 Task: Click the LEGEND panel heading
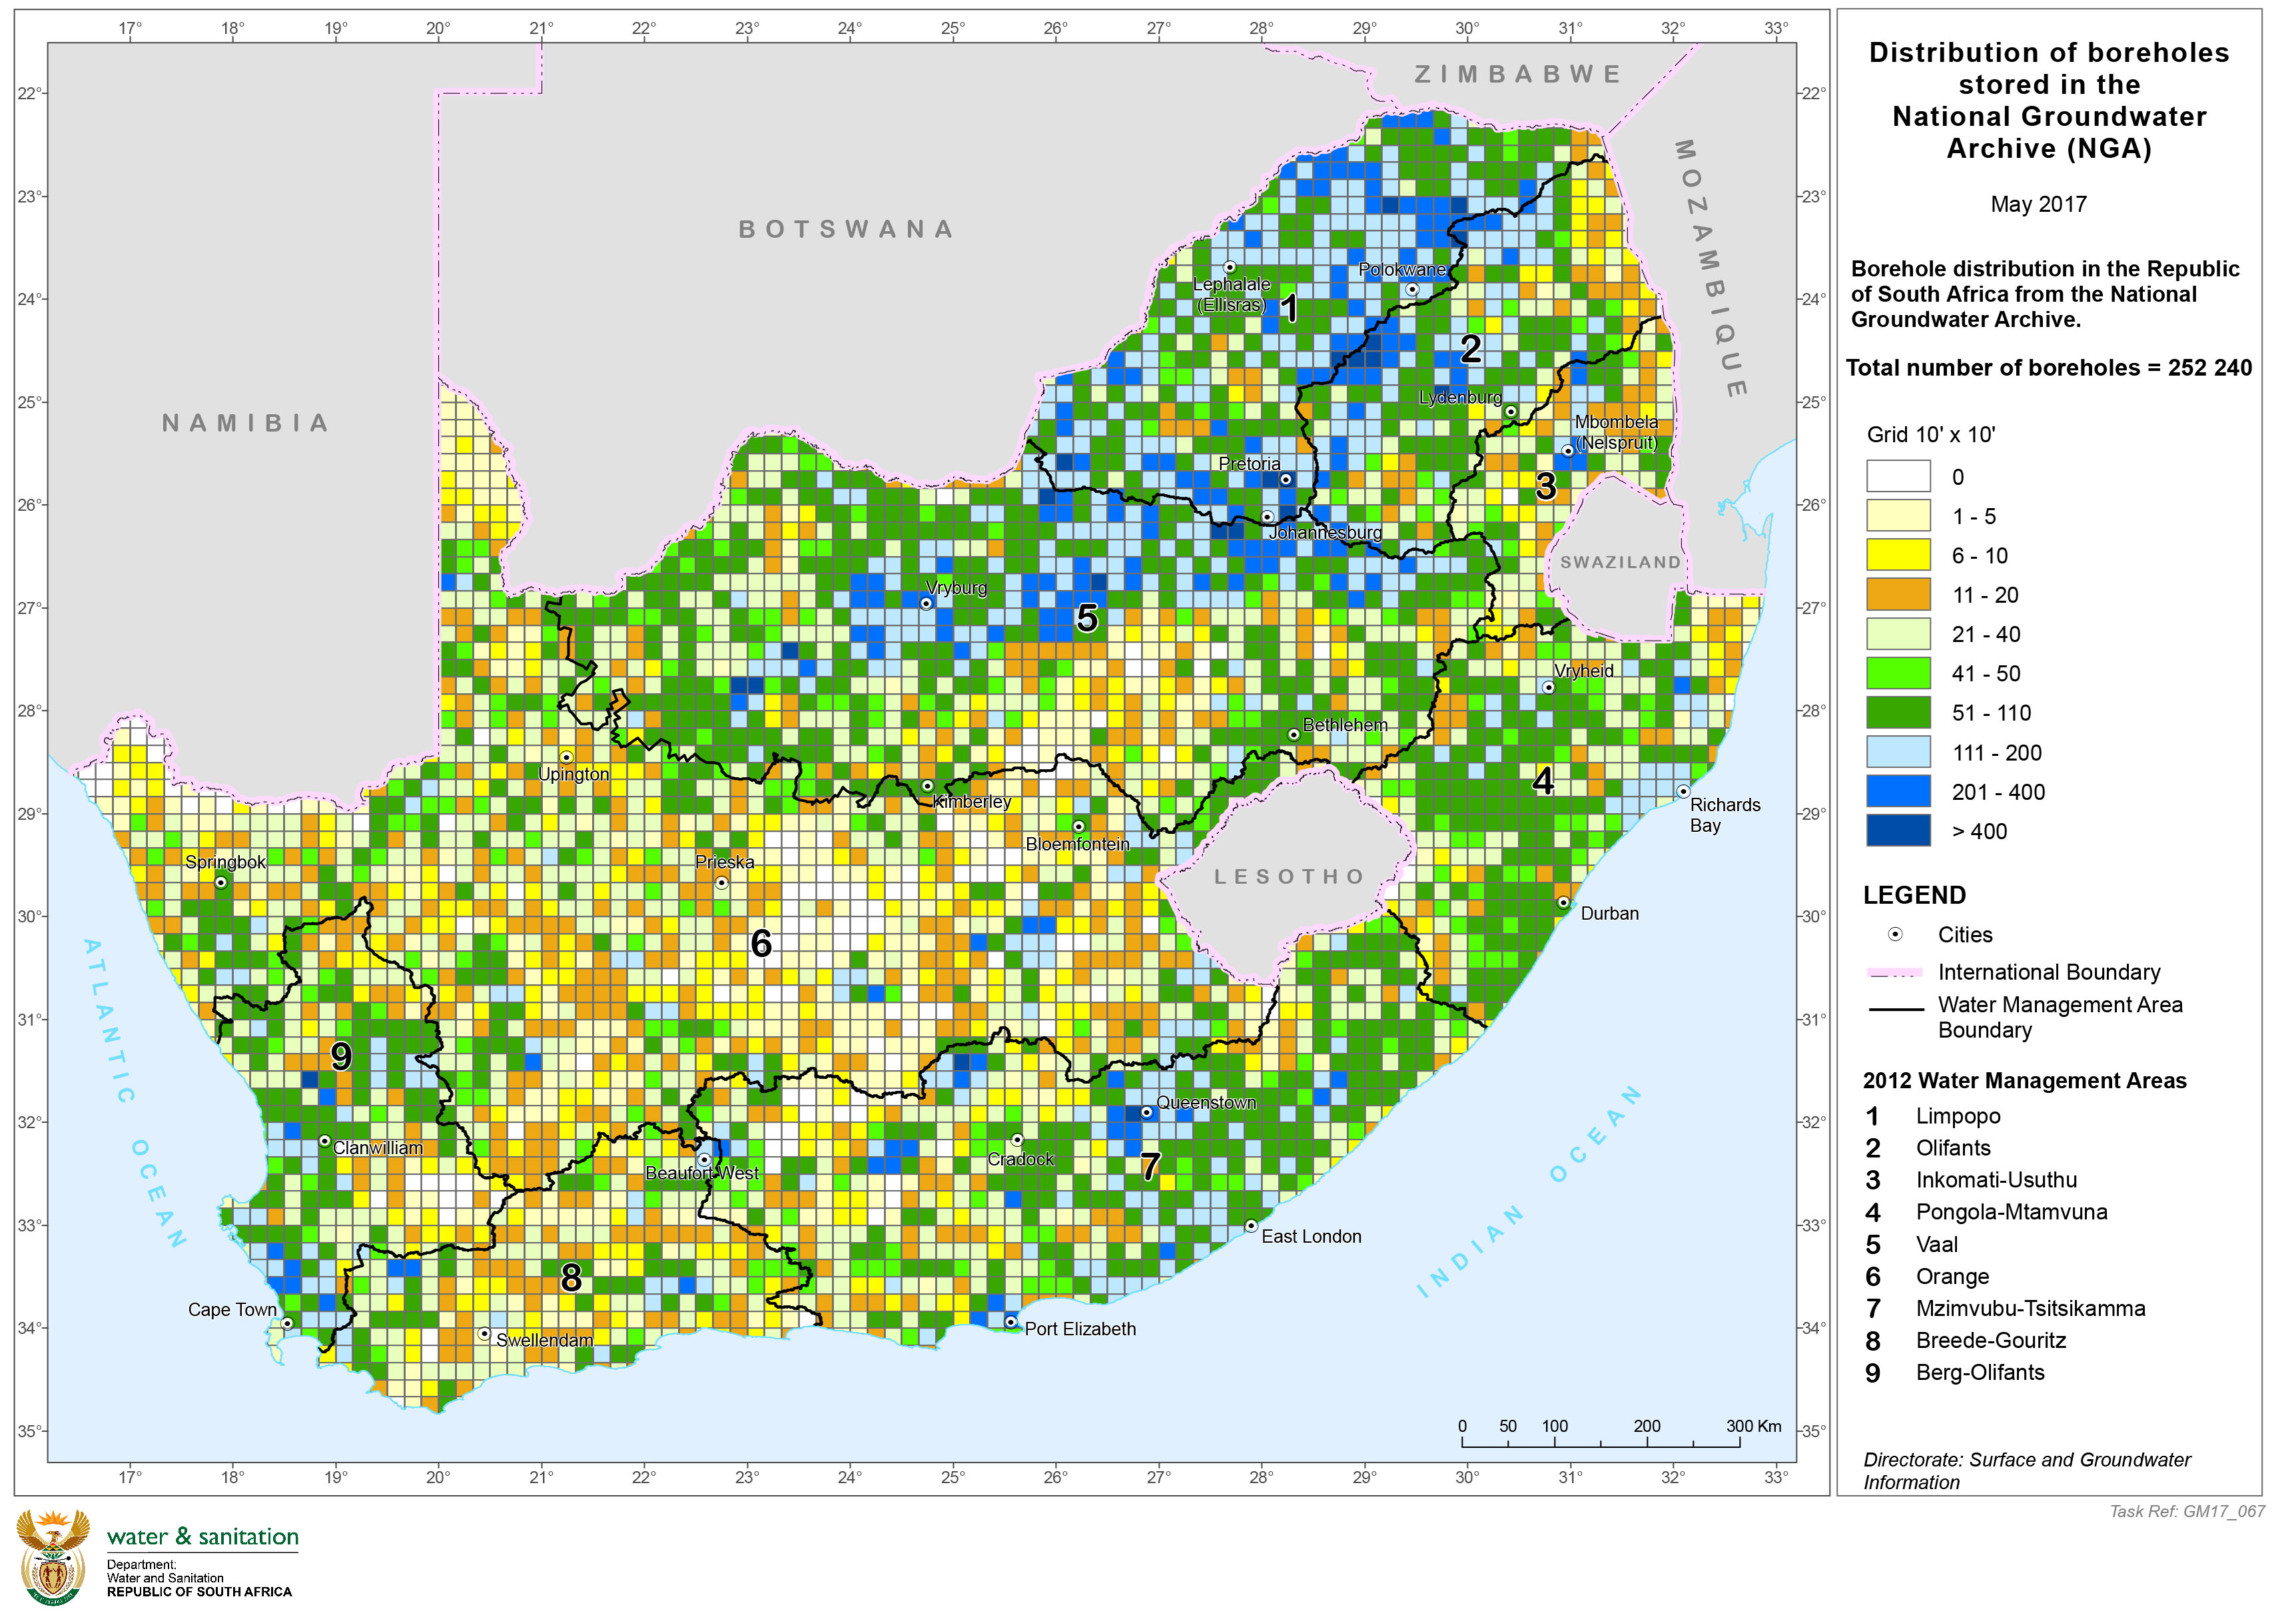1915,895
